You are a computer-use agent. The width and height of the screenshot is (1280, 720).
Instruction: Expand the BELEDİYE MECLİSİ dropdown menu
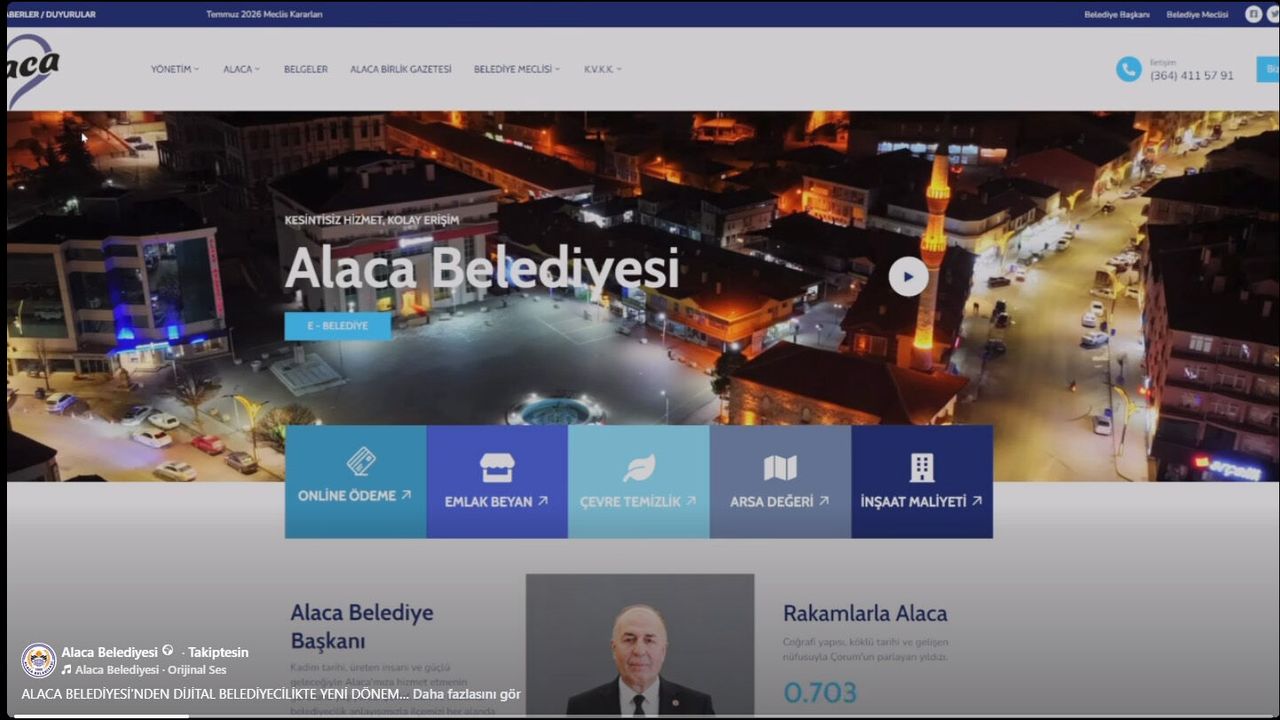[x=517, y=69]
